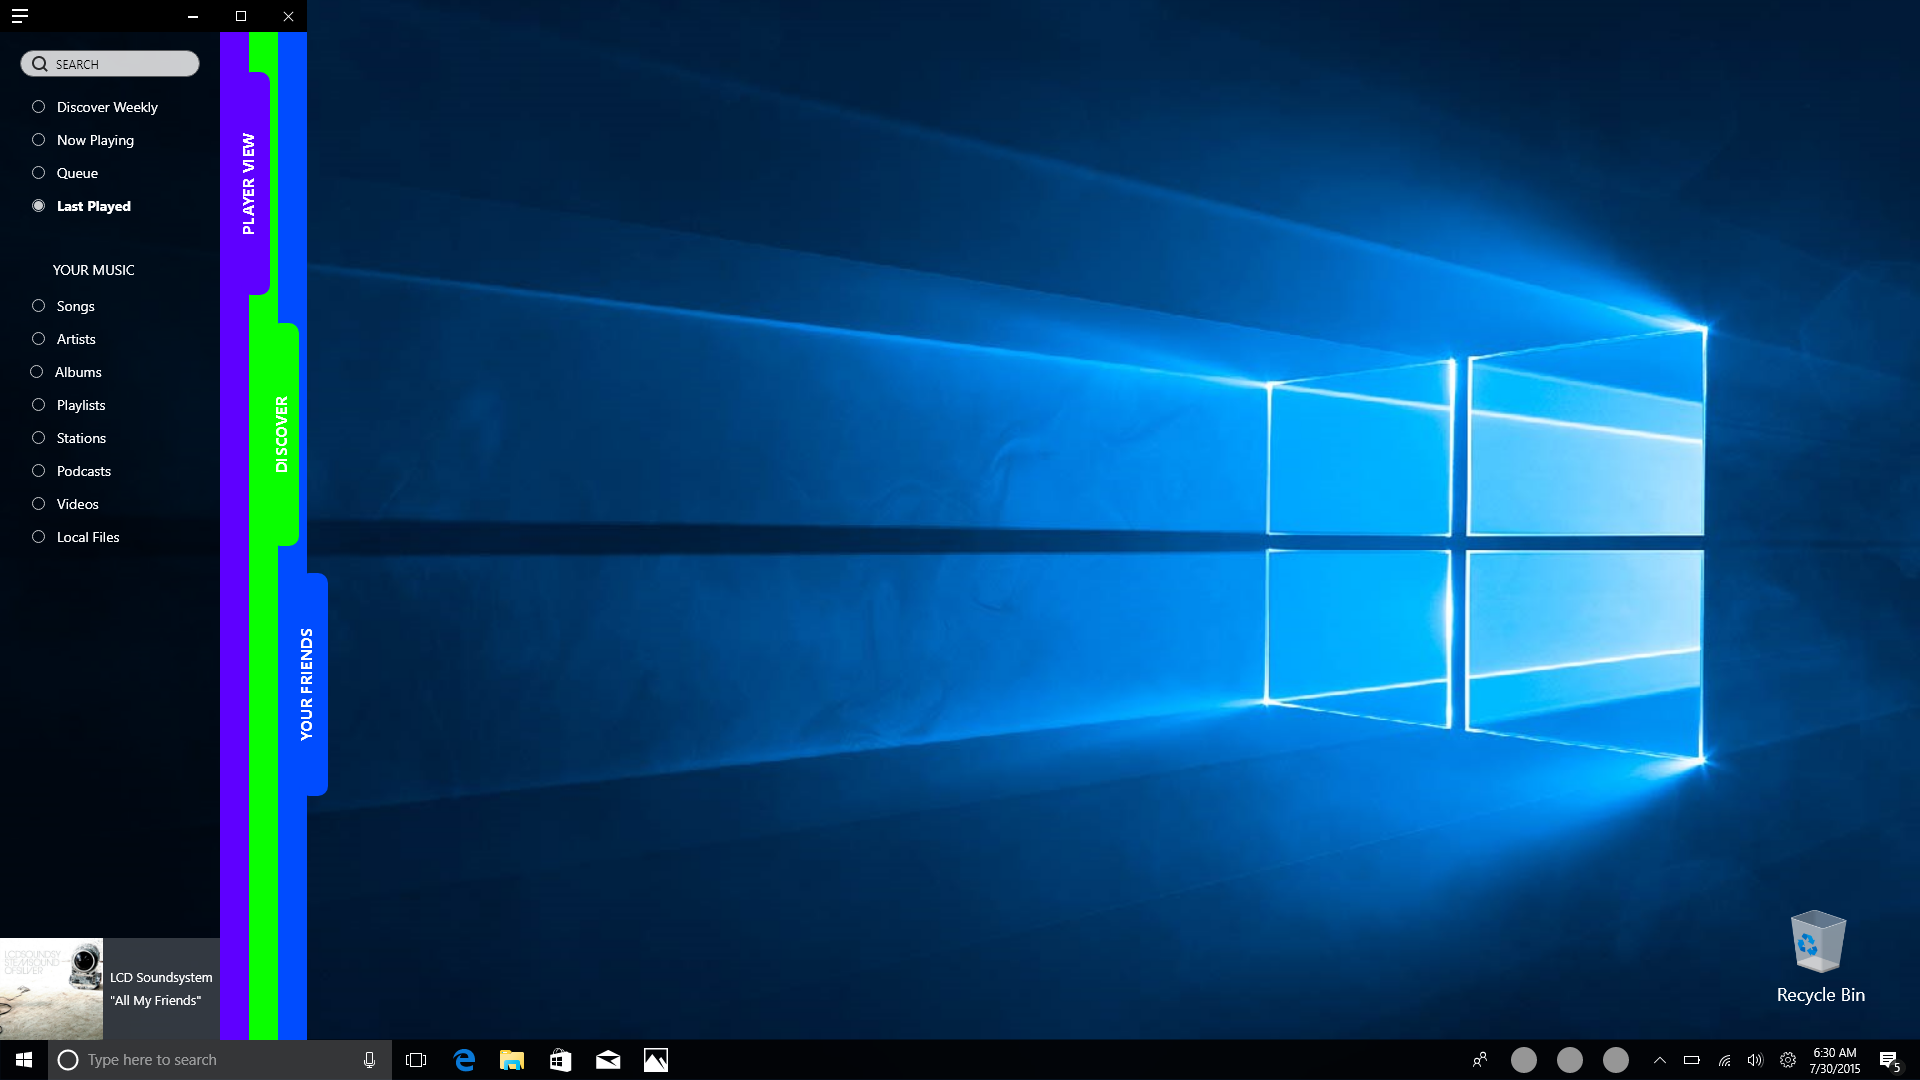Click the LCD Soundsystem album art thumbnail

point(51,988)
